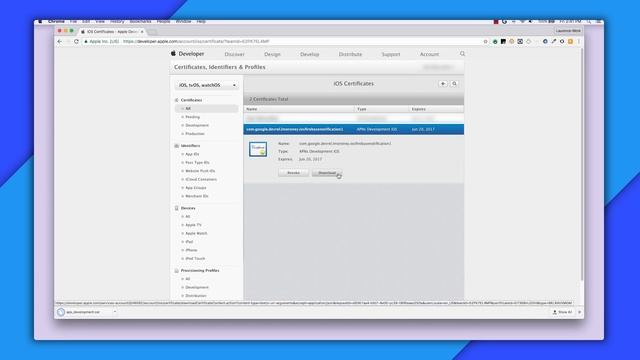Select All under Devices
640x360 pixels.
point(188,217)
